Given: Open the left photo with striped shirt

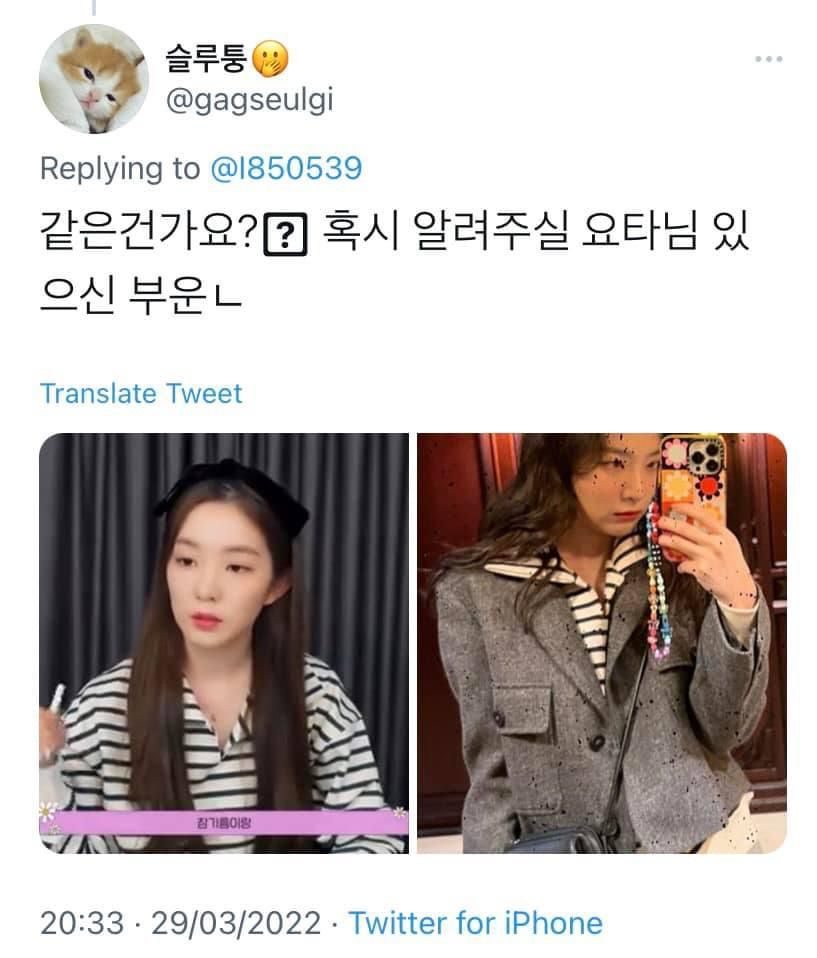Looking at the screenshot, I should click(224, 643).
